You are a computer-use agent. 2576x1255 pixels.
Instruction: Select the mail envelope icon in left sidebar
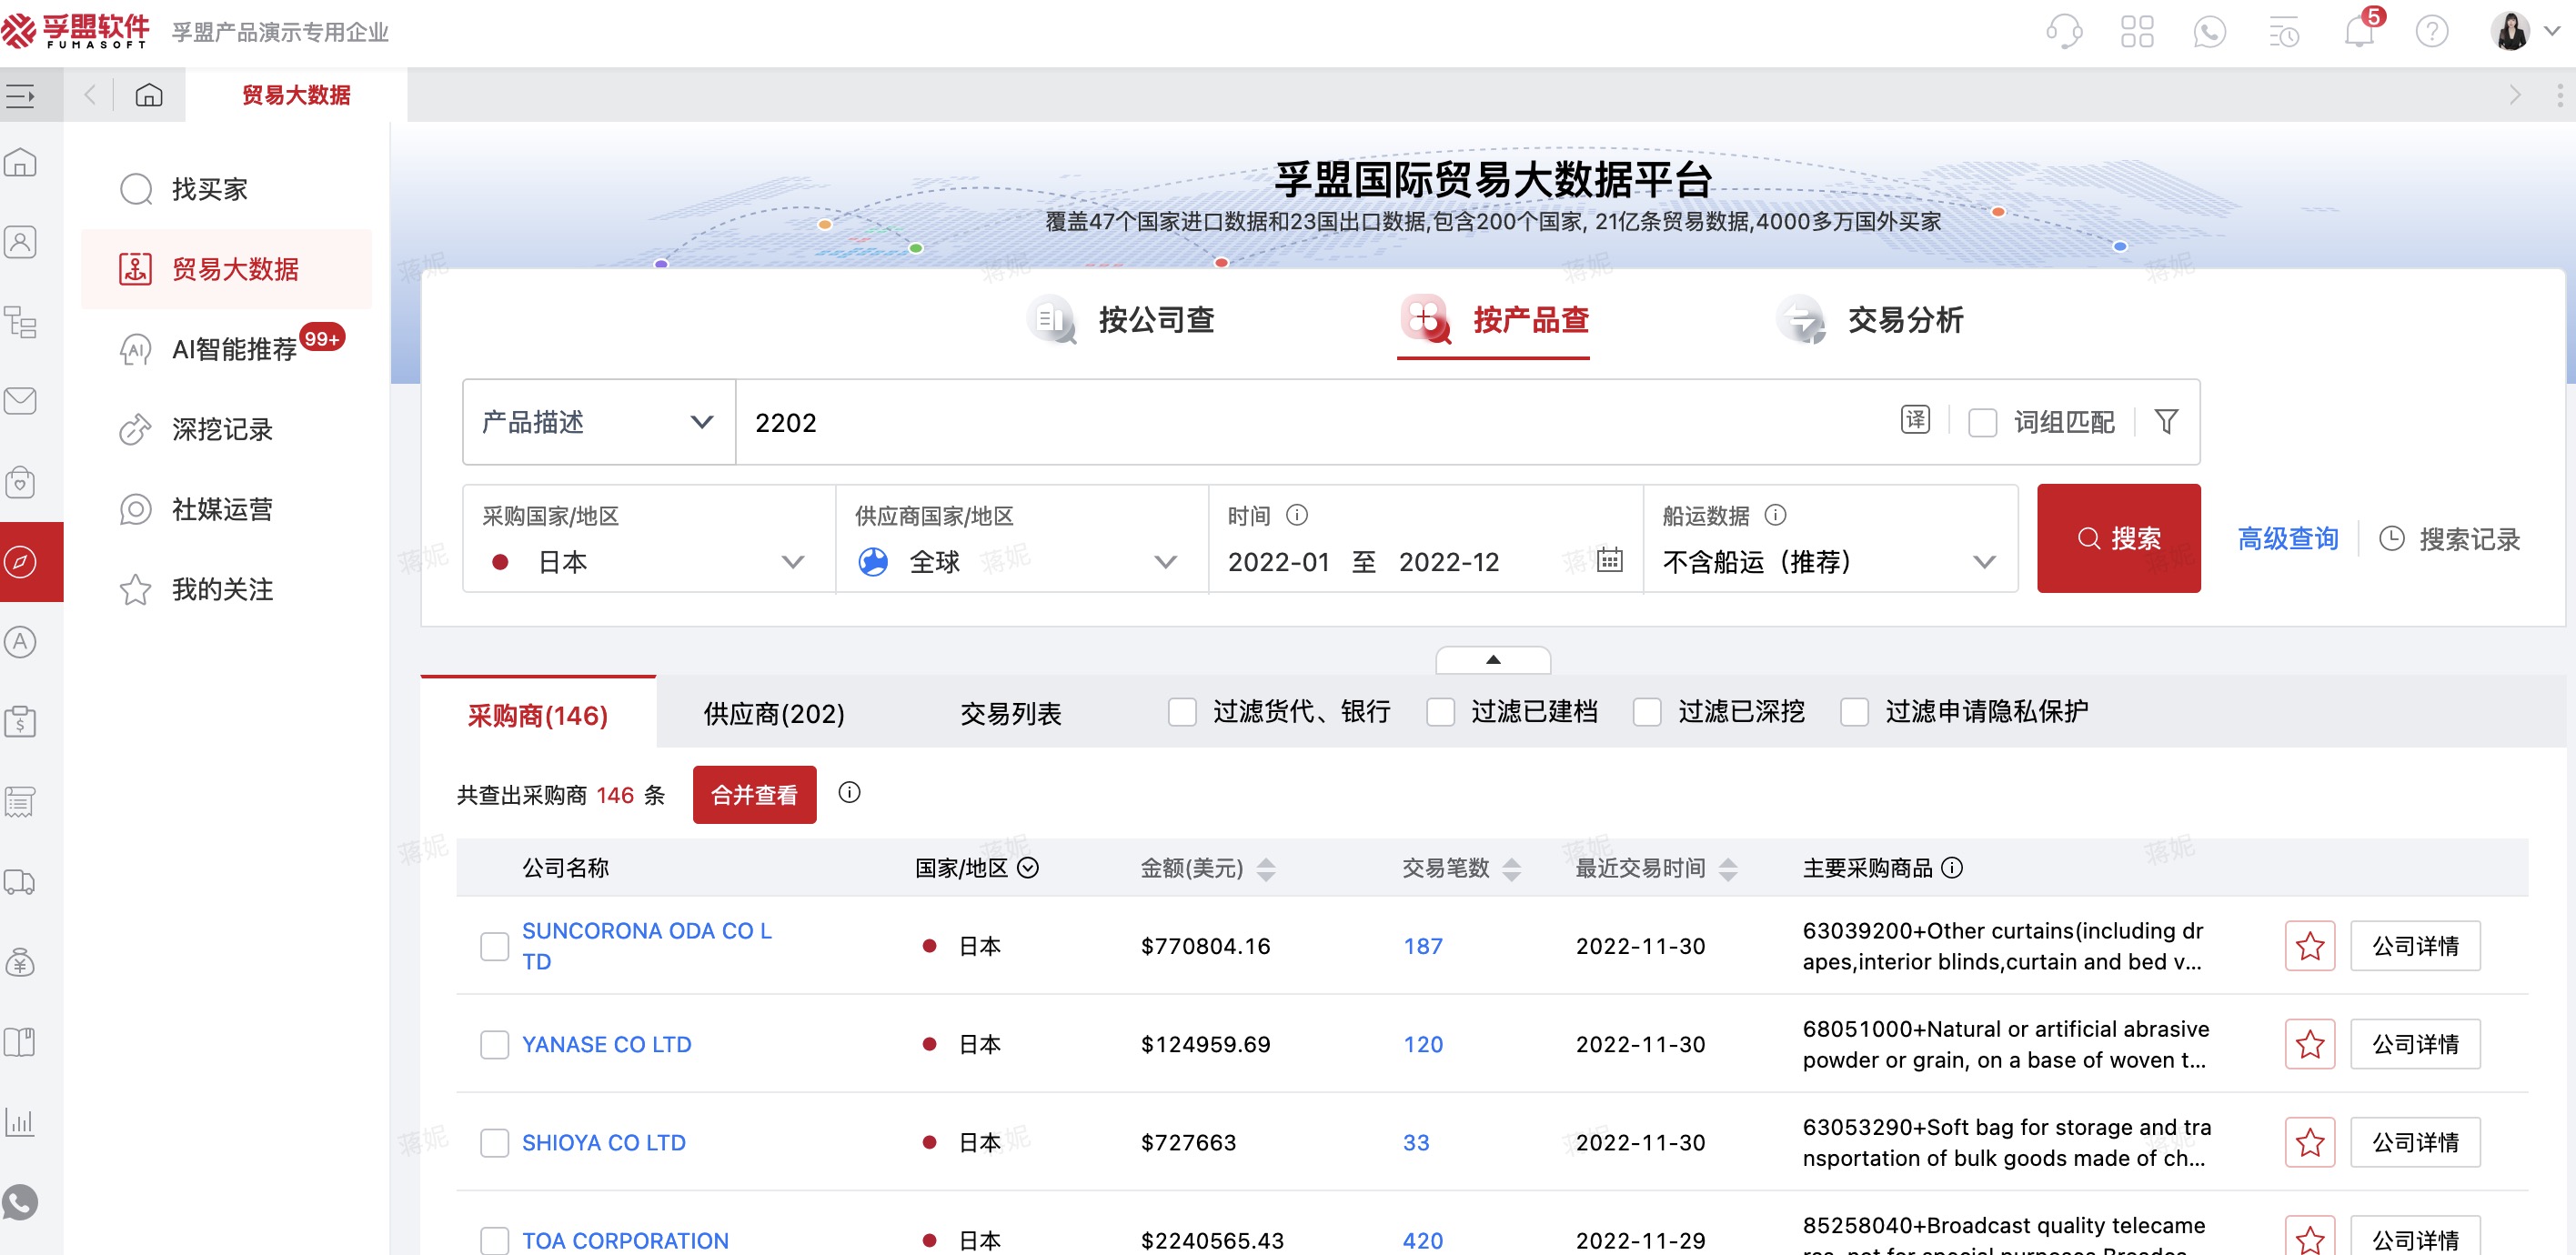click(20, 401)
